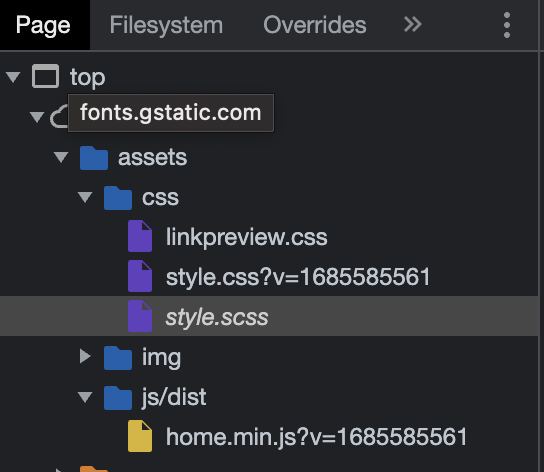Viewport: 544px width, 472px height.
Task: Expand the img folder arrow
Action: [x=85, y=356]
